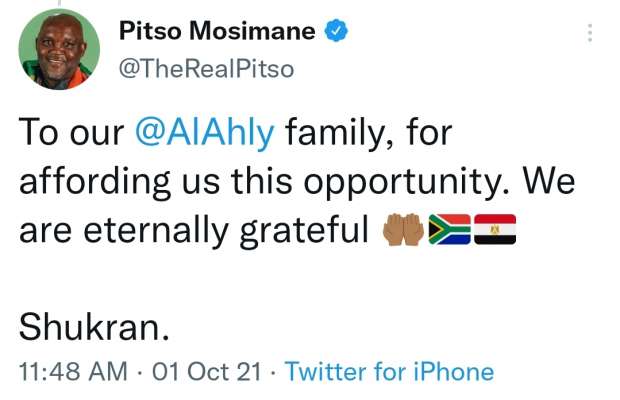This screenshot has height=400, width=620.
Task: Click the line 'affording us this opportunity'
Action: tap(261, 182)
